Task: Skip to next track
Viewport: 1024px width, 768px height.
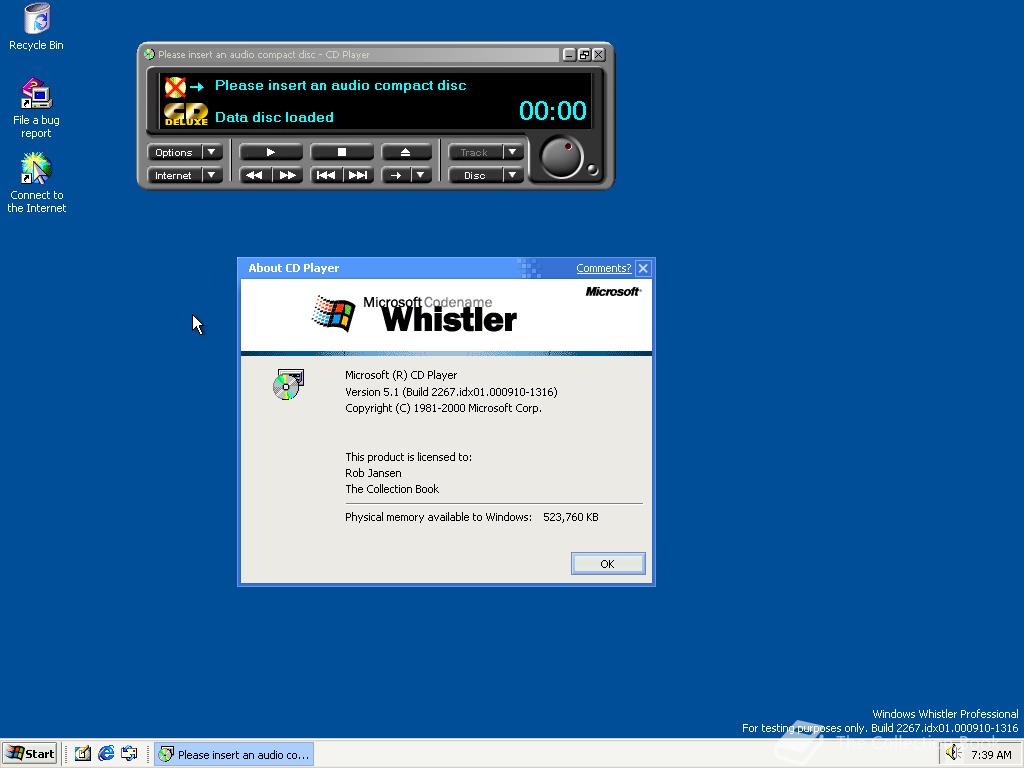Action: (x=358, y=175)
